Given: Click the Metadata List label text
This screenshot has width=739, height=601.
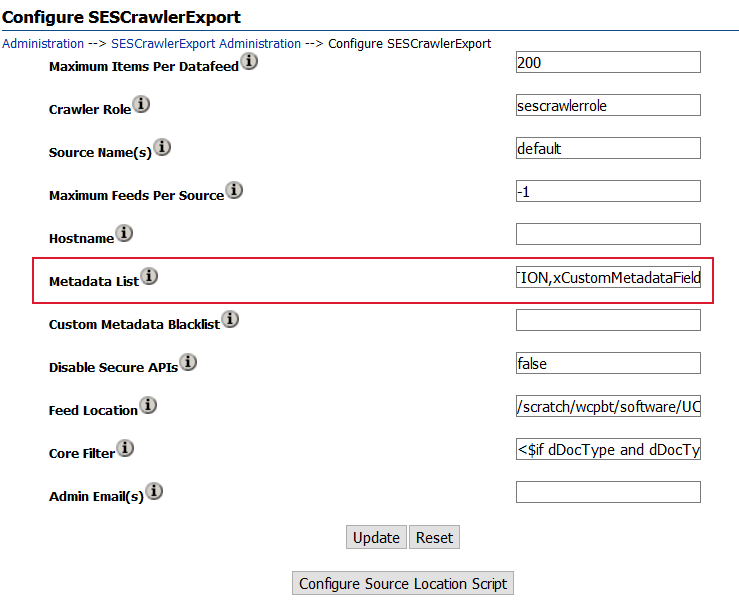Looking at the screenshot, I should point(94,281).
